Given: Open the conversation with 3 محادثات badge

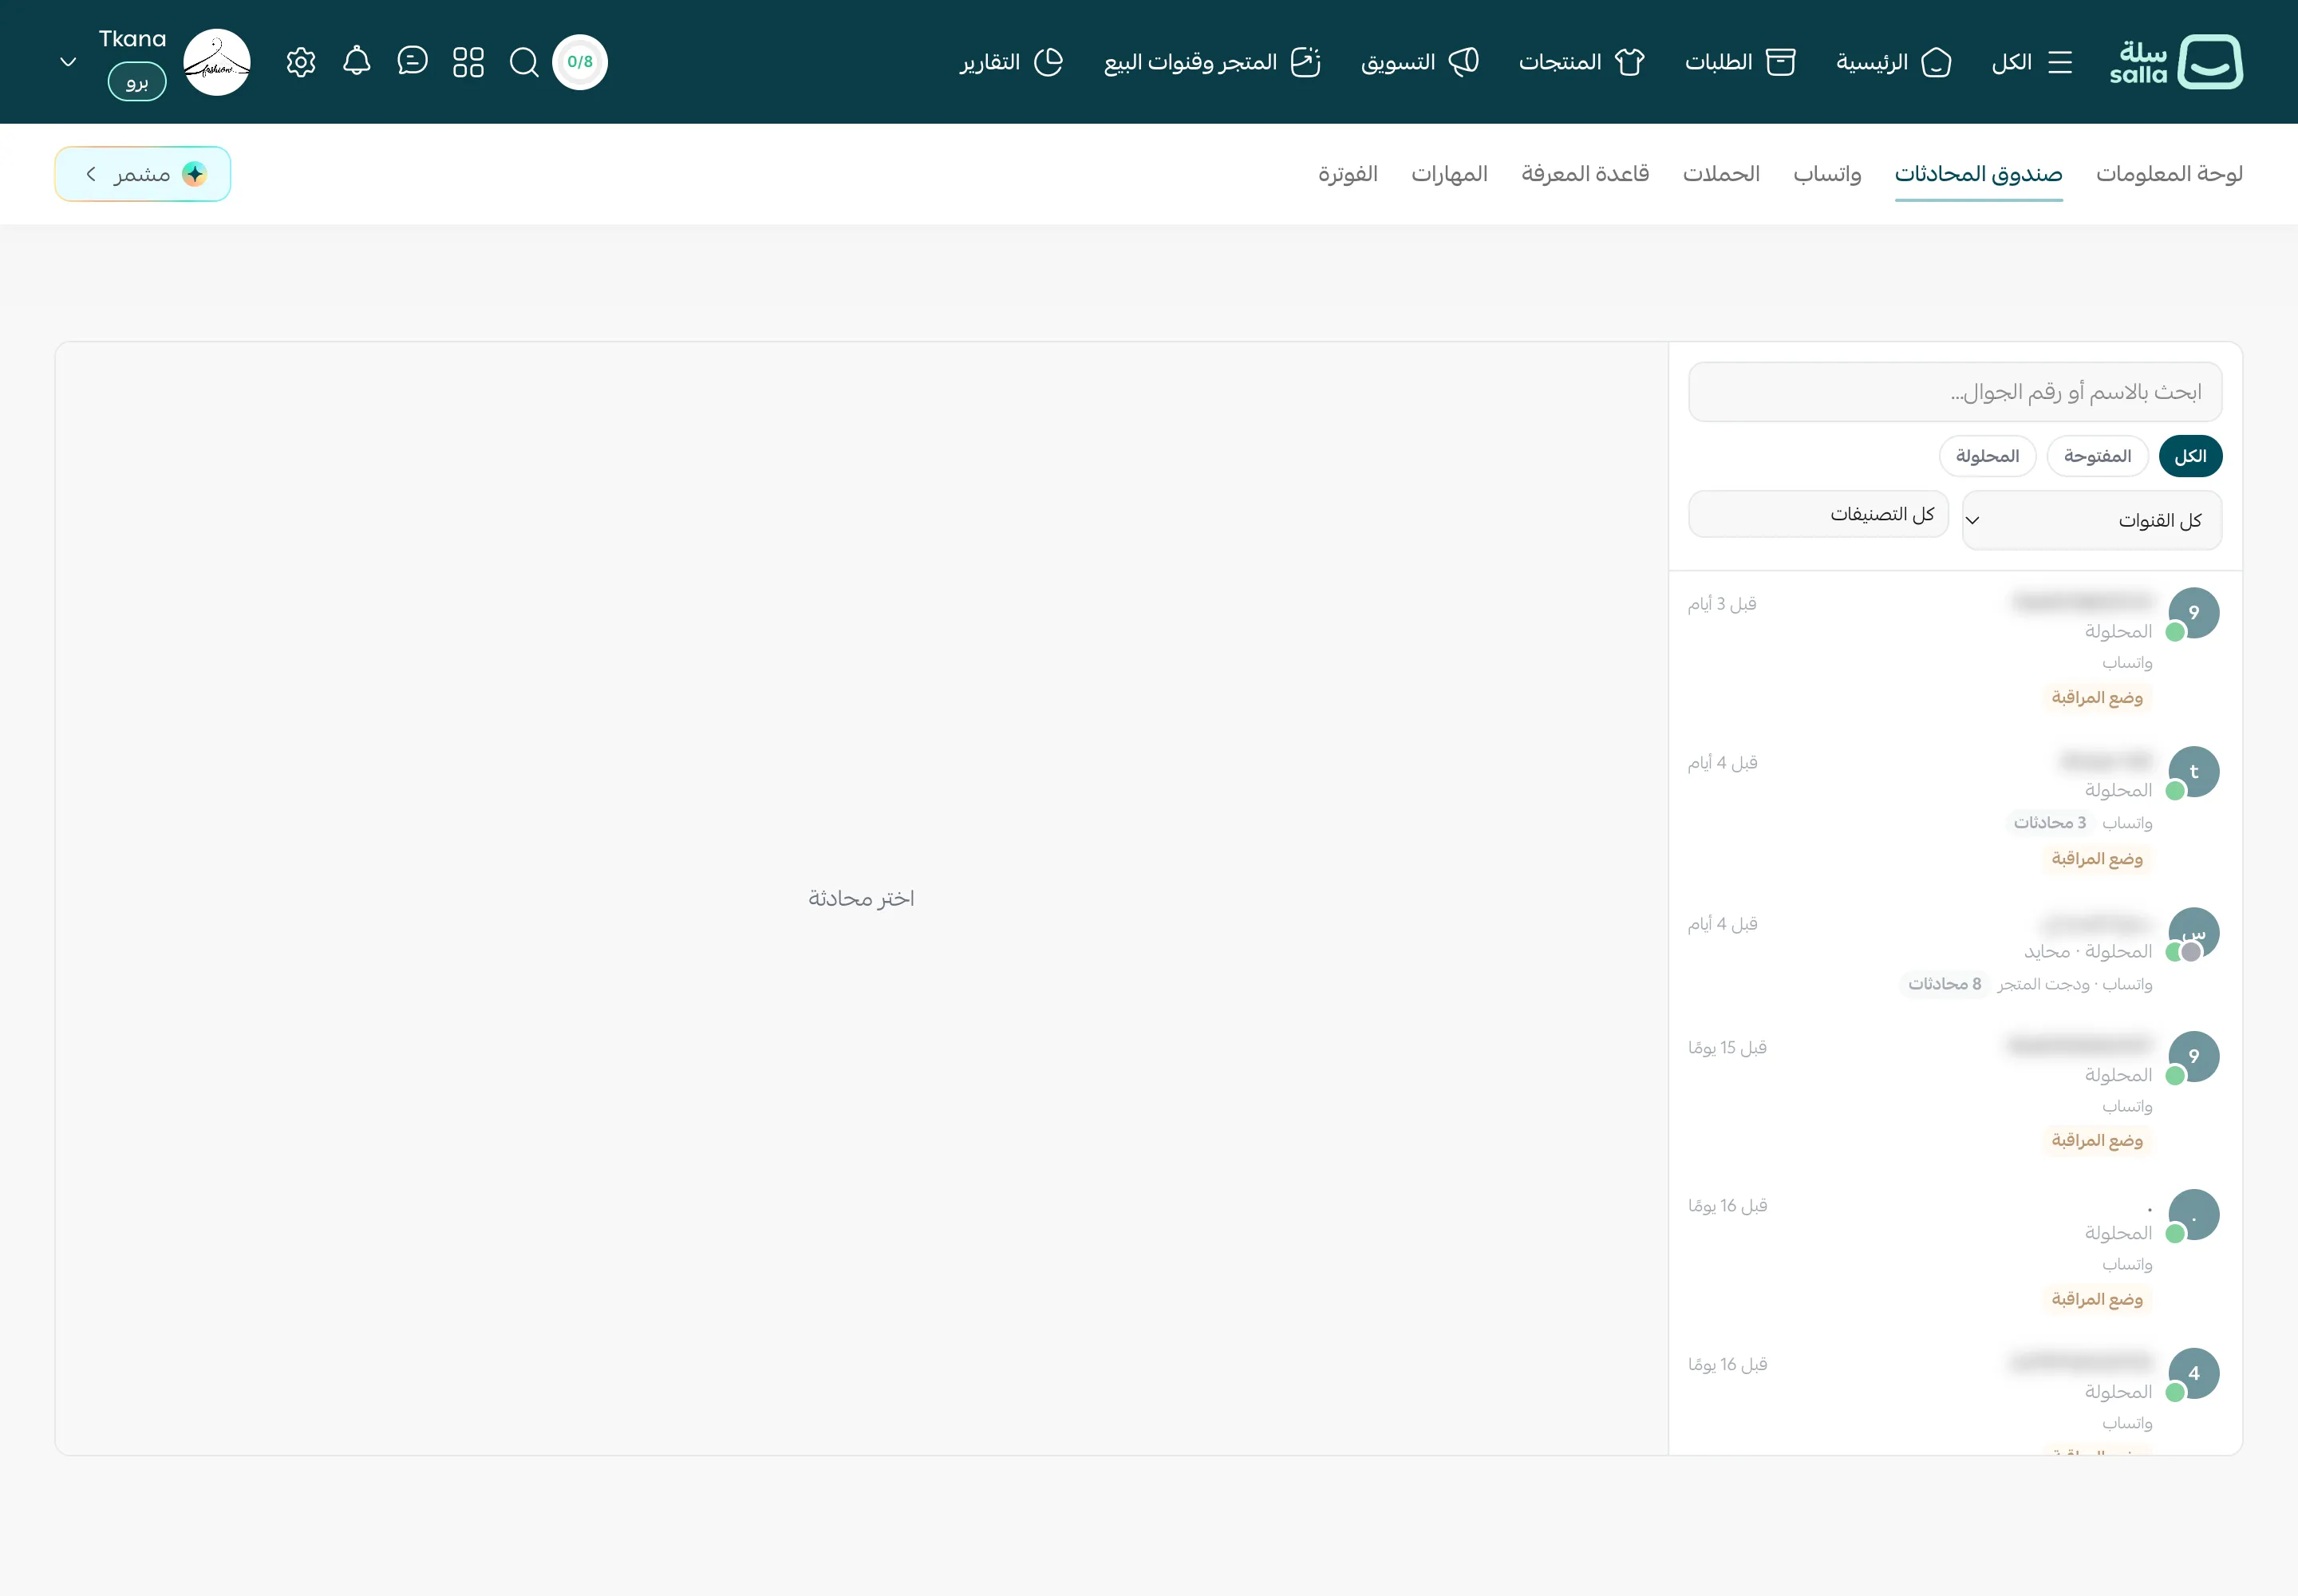Looking at the screenshot, I should tap(1955, 810).
